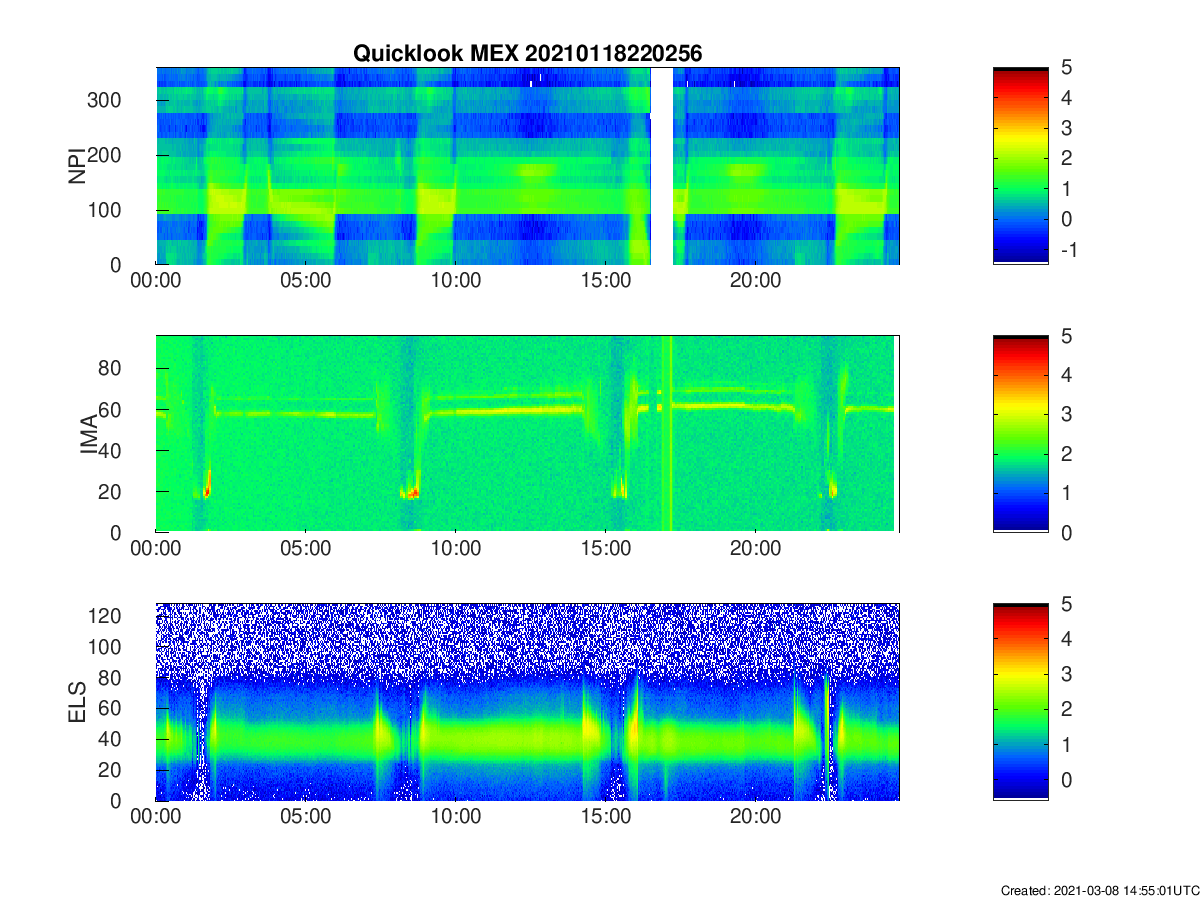Click the 00:00 time label under NPI plot
Viewport: 1200px width, 900px height.
[x=156, y=282]
